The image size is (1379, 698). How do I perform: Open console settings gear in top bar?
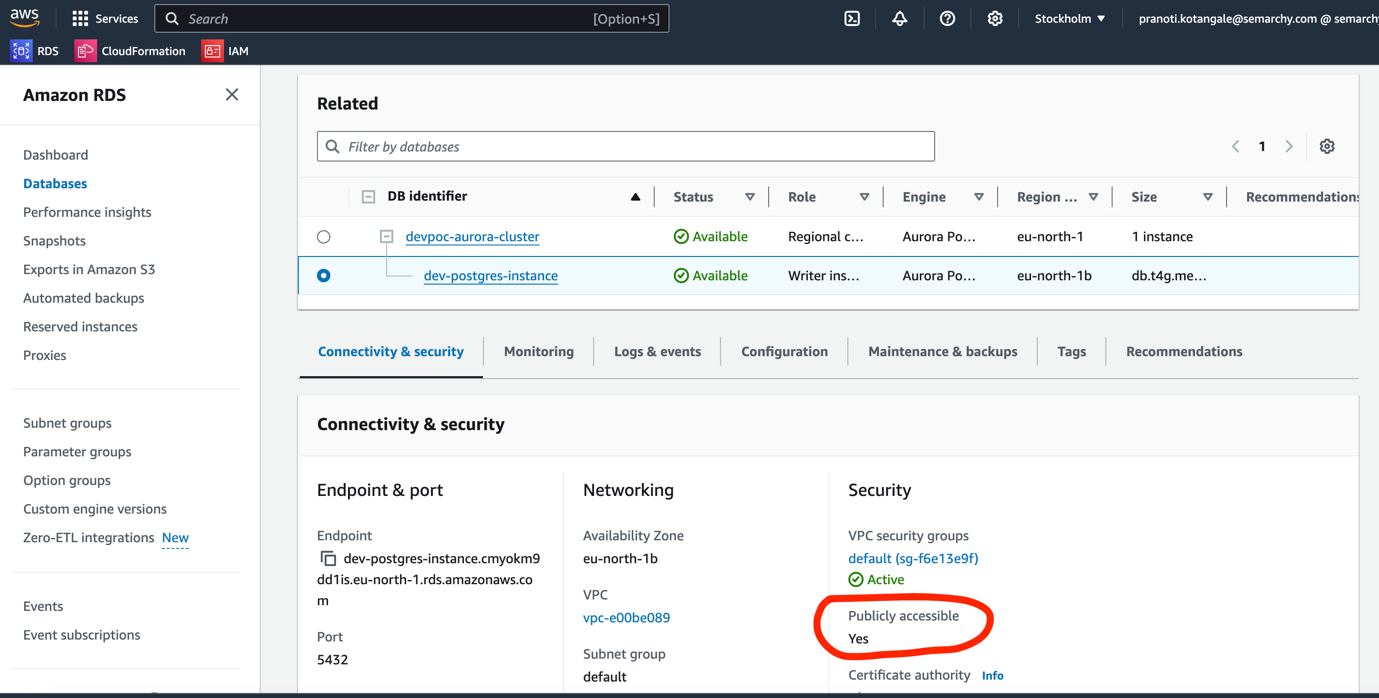pyautogui.click(x=995, y=18)
